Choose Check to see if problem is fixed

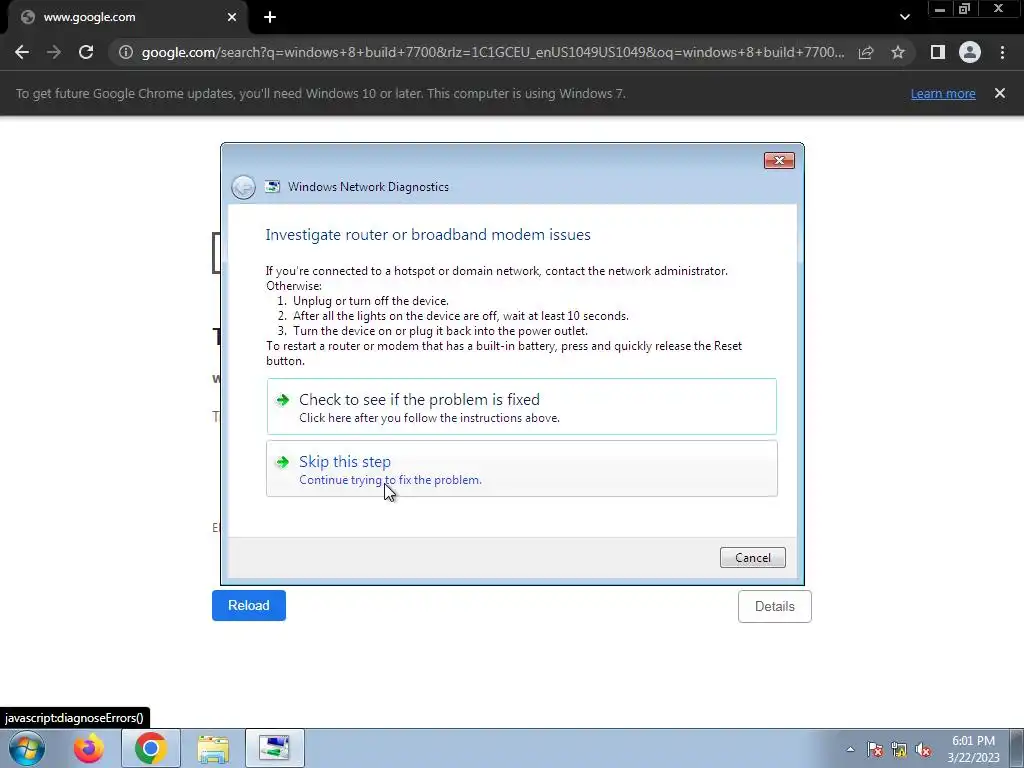[x=522, y=407]
